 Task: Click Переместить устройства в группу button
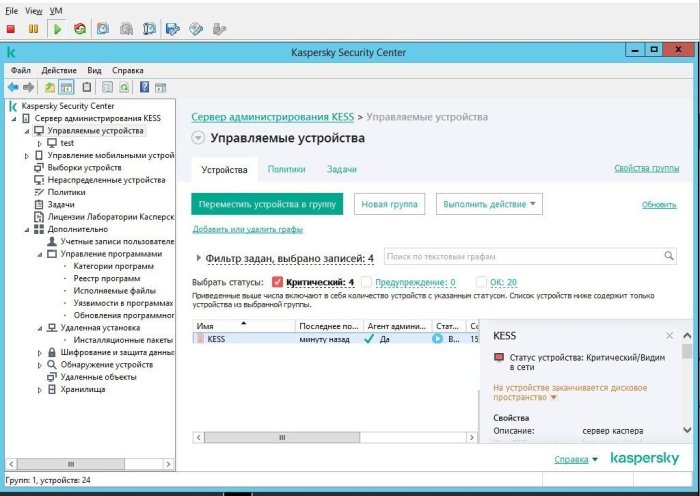267,204
